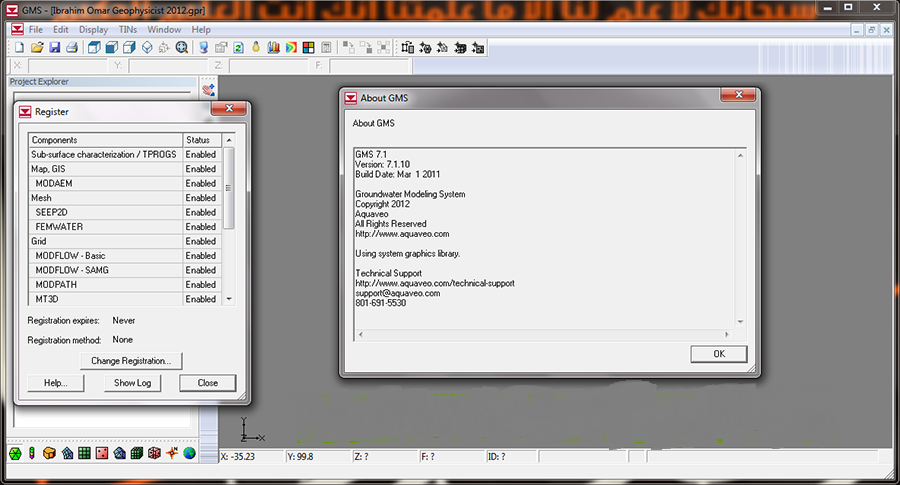Image resolution: width=900 pixels, height=485 pixels.
Task: Switch to the GIS module globe icon
Action: click(x=189, y=453)
